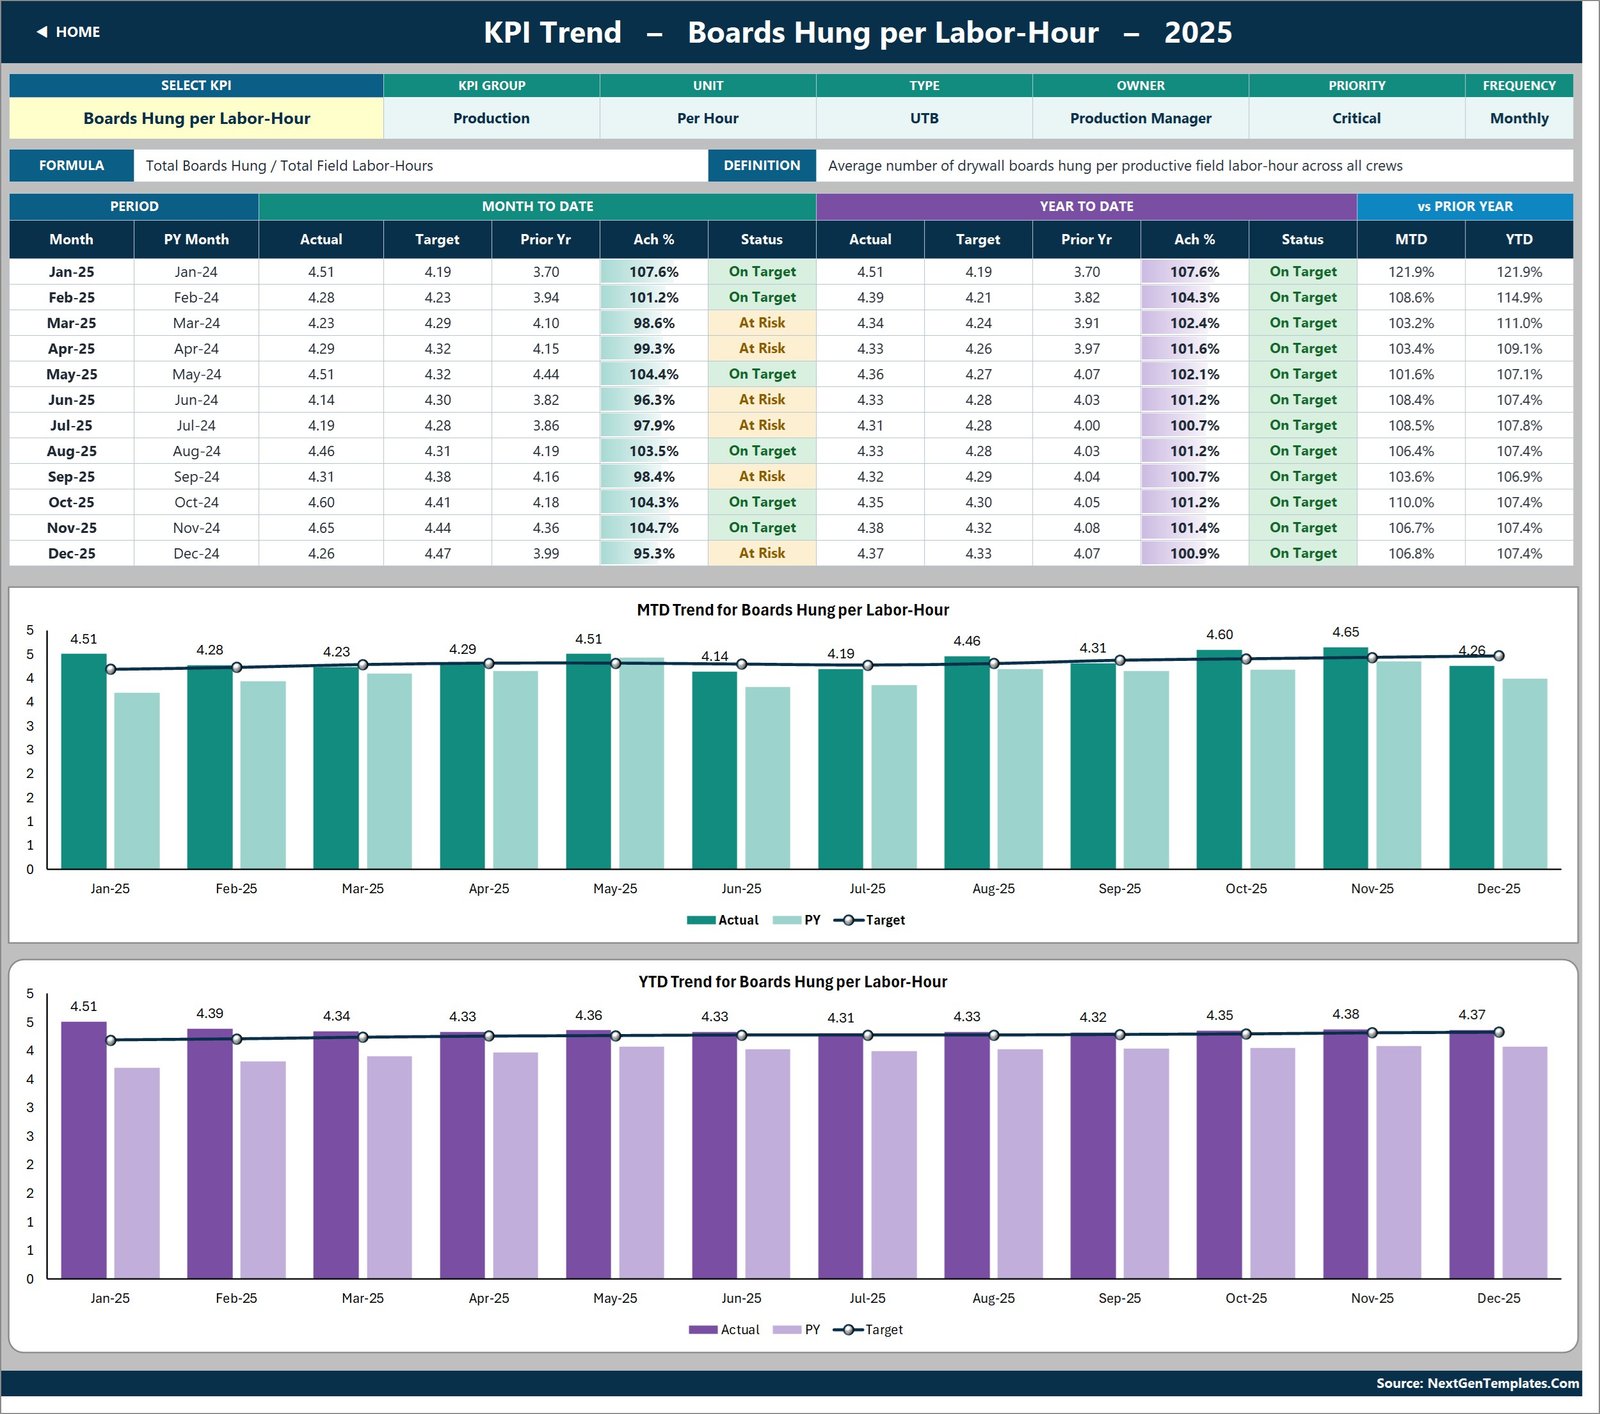Select the Production Manager owner cell
Image resolution: width=1600 pixels, height=1414 pixels.
tap(1140, 118)
